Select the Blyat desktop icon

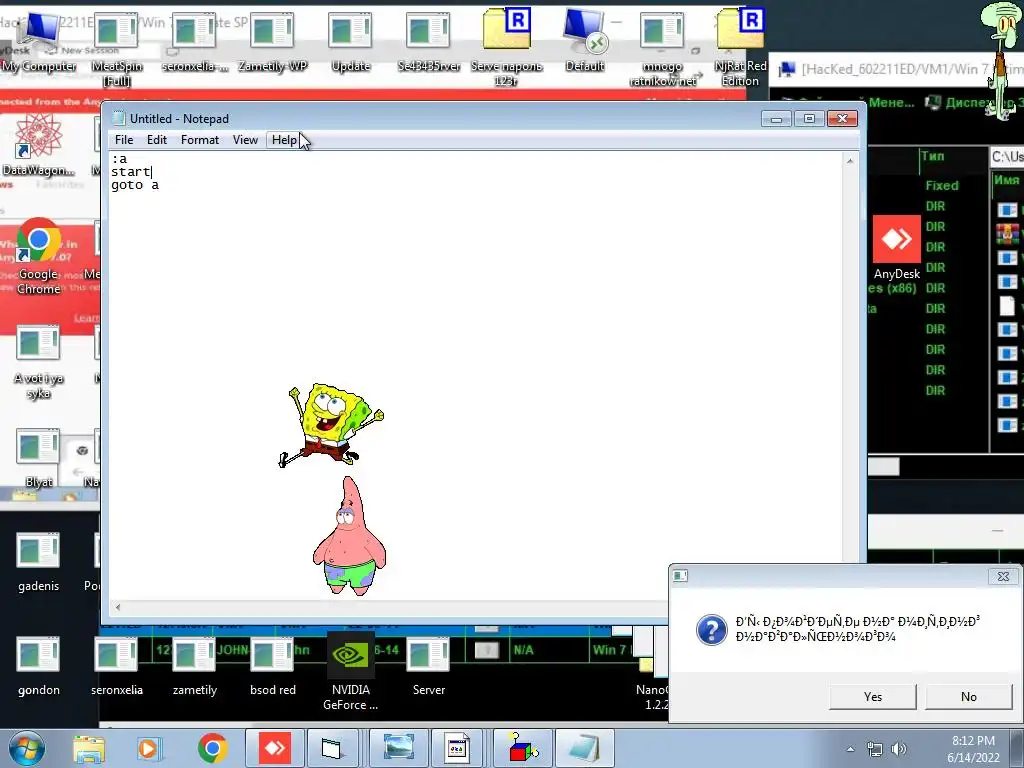click(x=39, y=457)
